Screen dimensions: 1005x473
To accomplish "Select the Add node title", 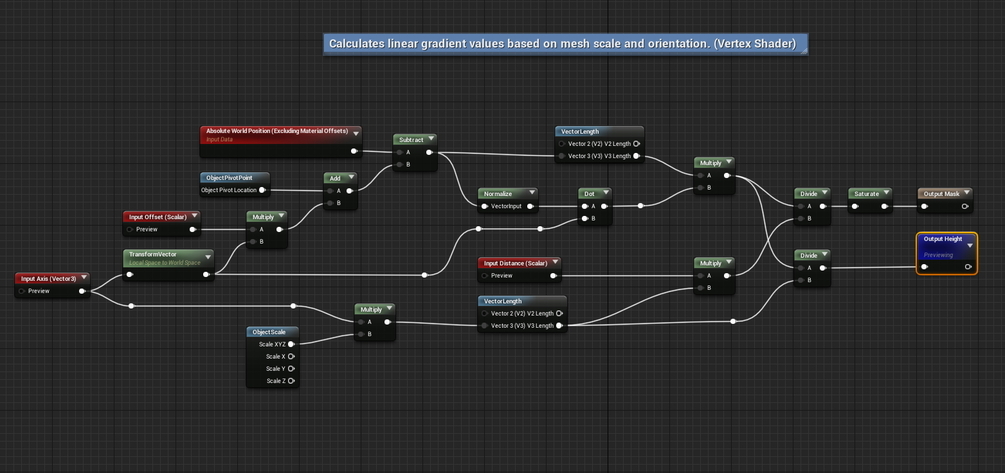I will tap(335, 178).
